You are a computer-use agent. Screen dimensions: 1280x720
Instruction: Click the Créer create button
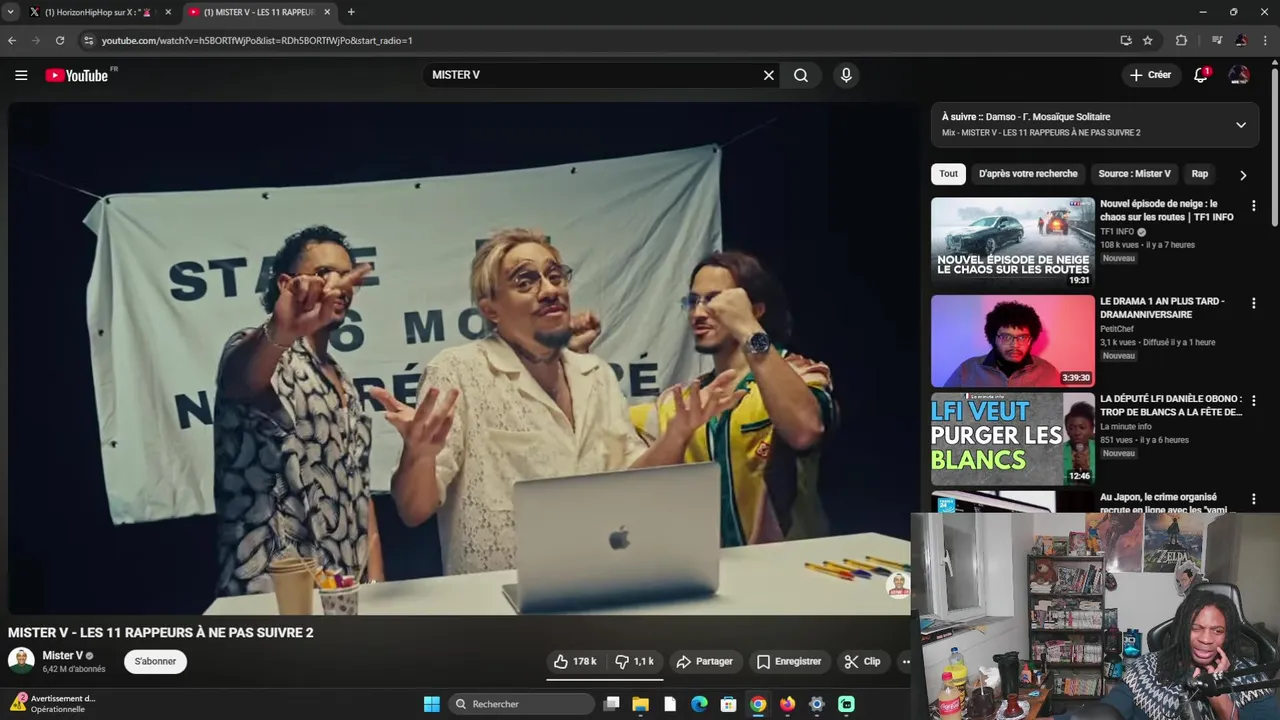click(1150, 75)
